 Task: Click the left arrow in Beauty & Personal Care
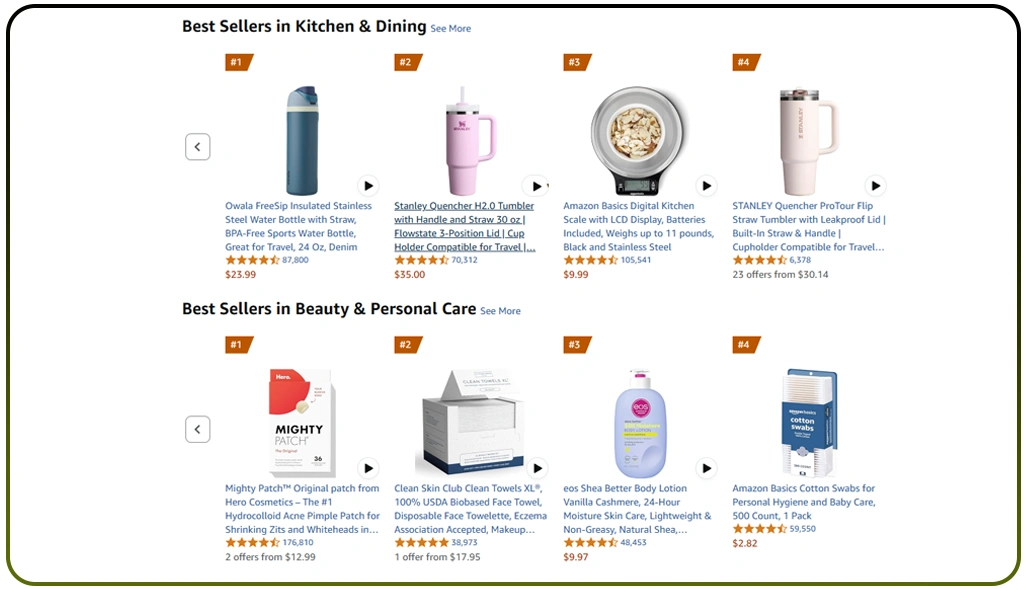197,428
